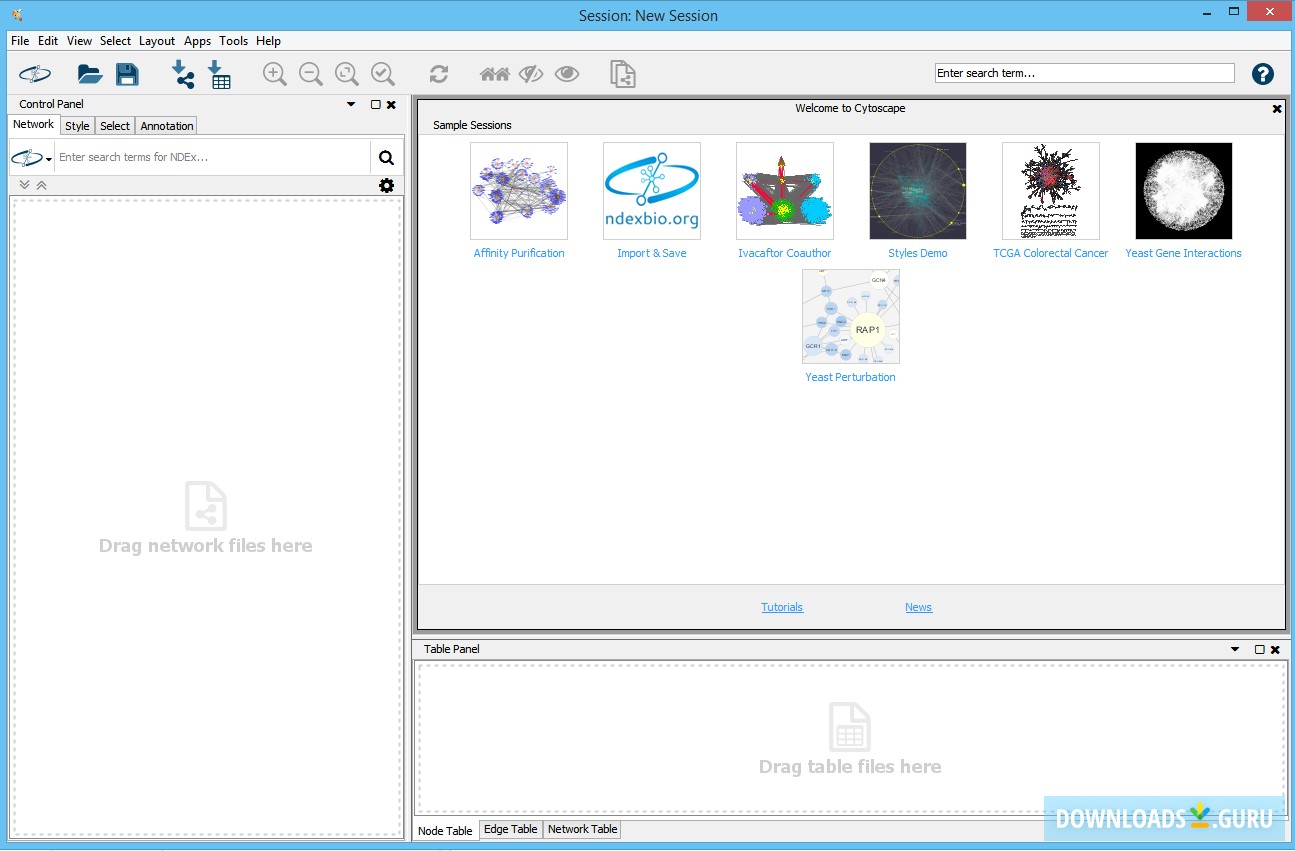Open the Layout menu
The width and height of the screenshot is (1295, 851).
click(157, 41)
